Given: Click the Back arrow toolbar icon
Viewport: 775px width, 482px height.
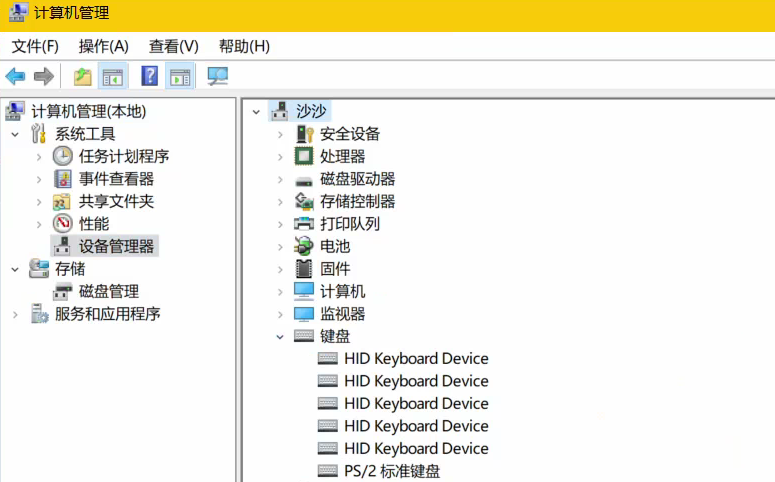Looking at the screenshot, I should click(15, 77).
